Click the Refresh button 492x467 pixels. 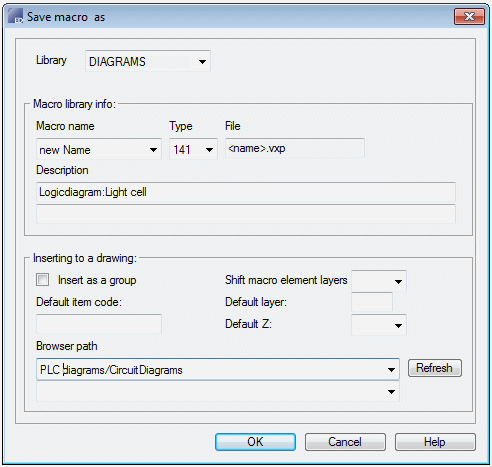click(x=435, y=368)
